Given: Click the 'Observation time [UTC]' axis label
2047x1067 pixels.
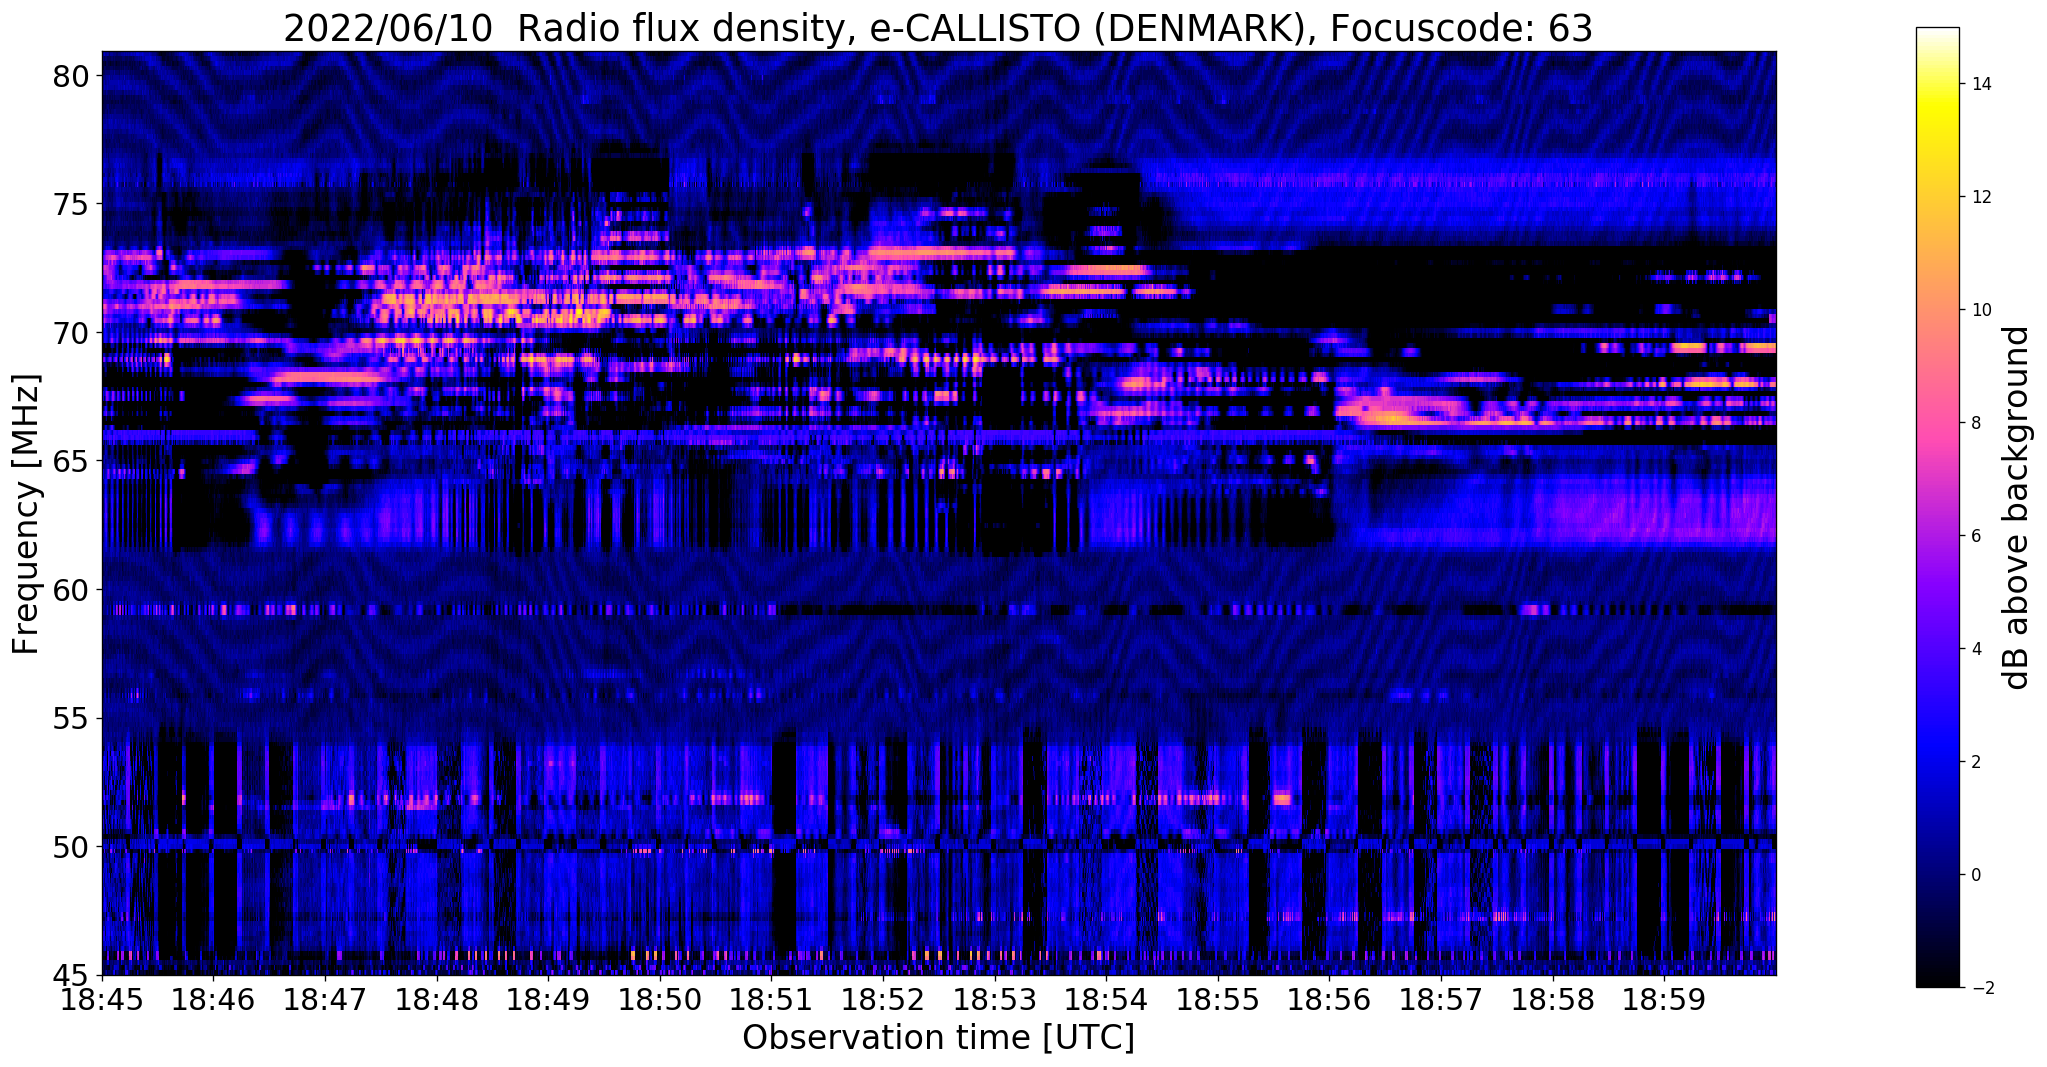Looking at the screenshot, I should [938, 1038].
